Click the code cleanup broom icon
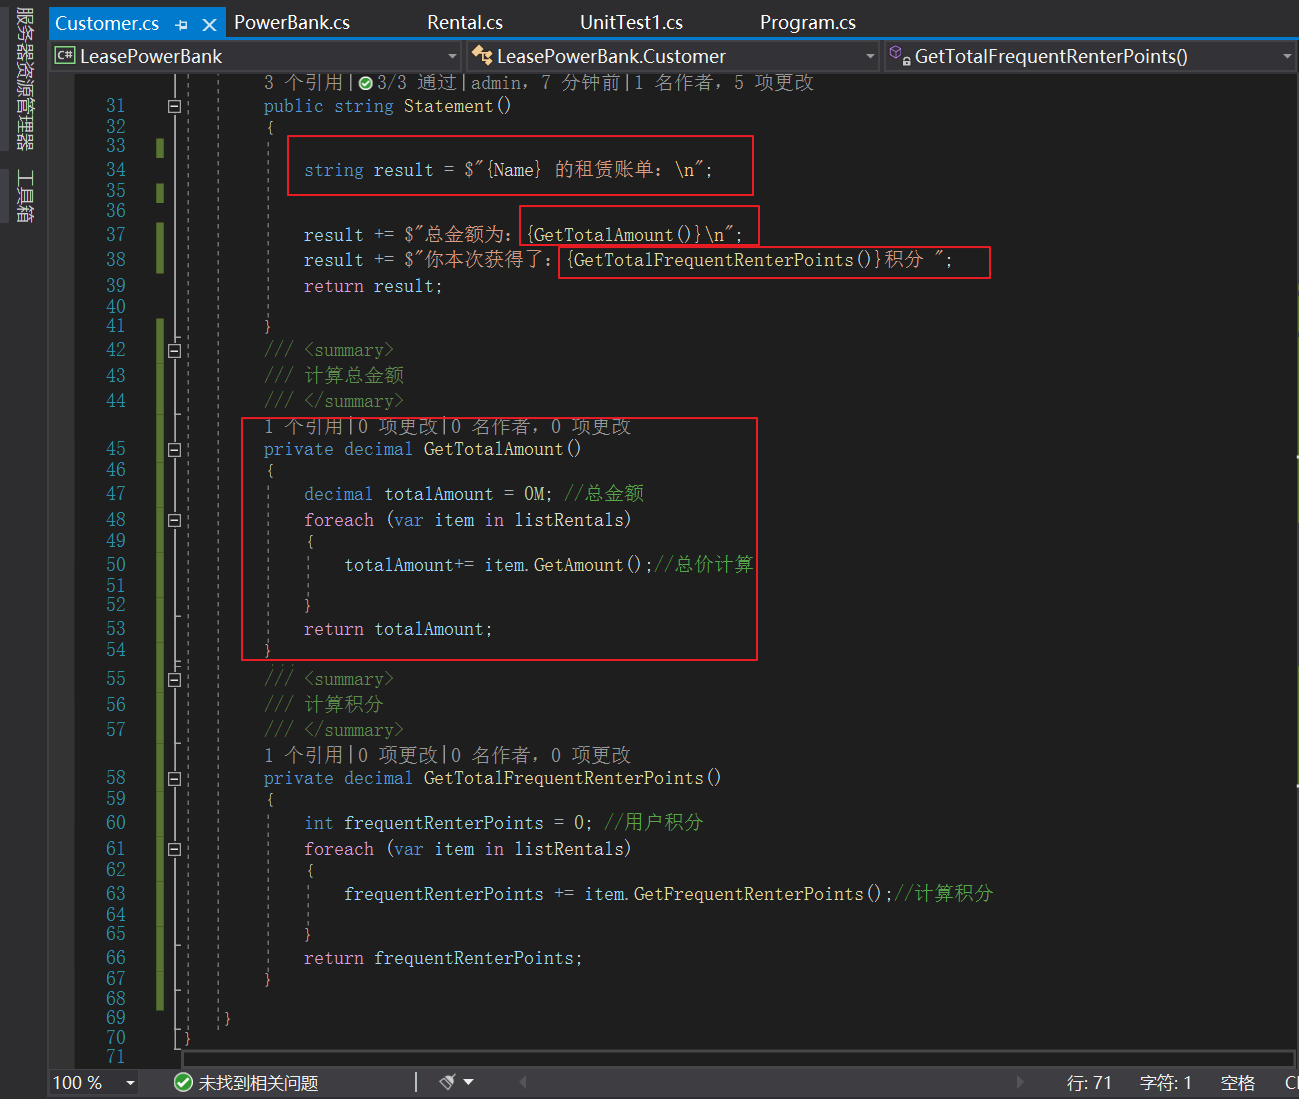The image size is (1299, 1101). click(447, 1082)
